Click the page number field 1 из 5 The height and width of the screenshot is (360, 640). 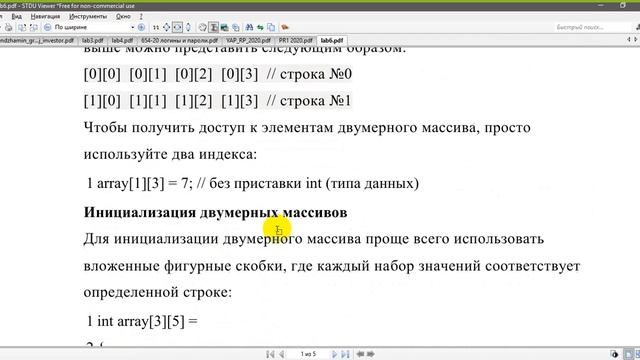coord(308,354)
